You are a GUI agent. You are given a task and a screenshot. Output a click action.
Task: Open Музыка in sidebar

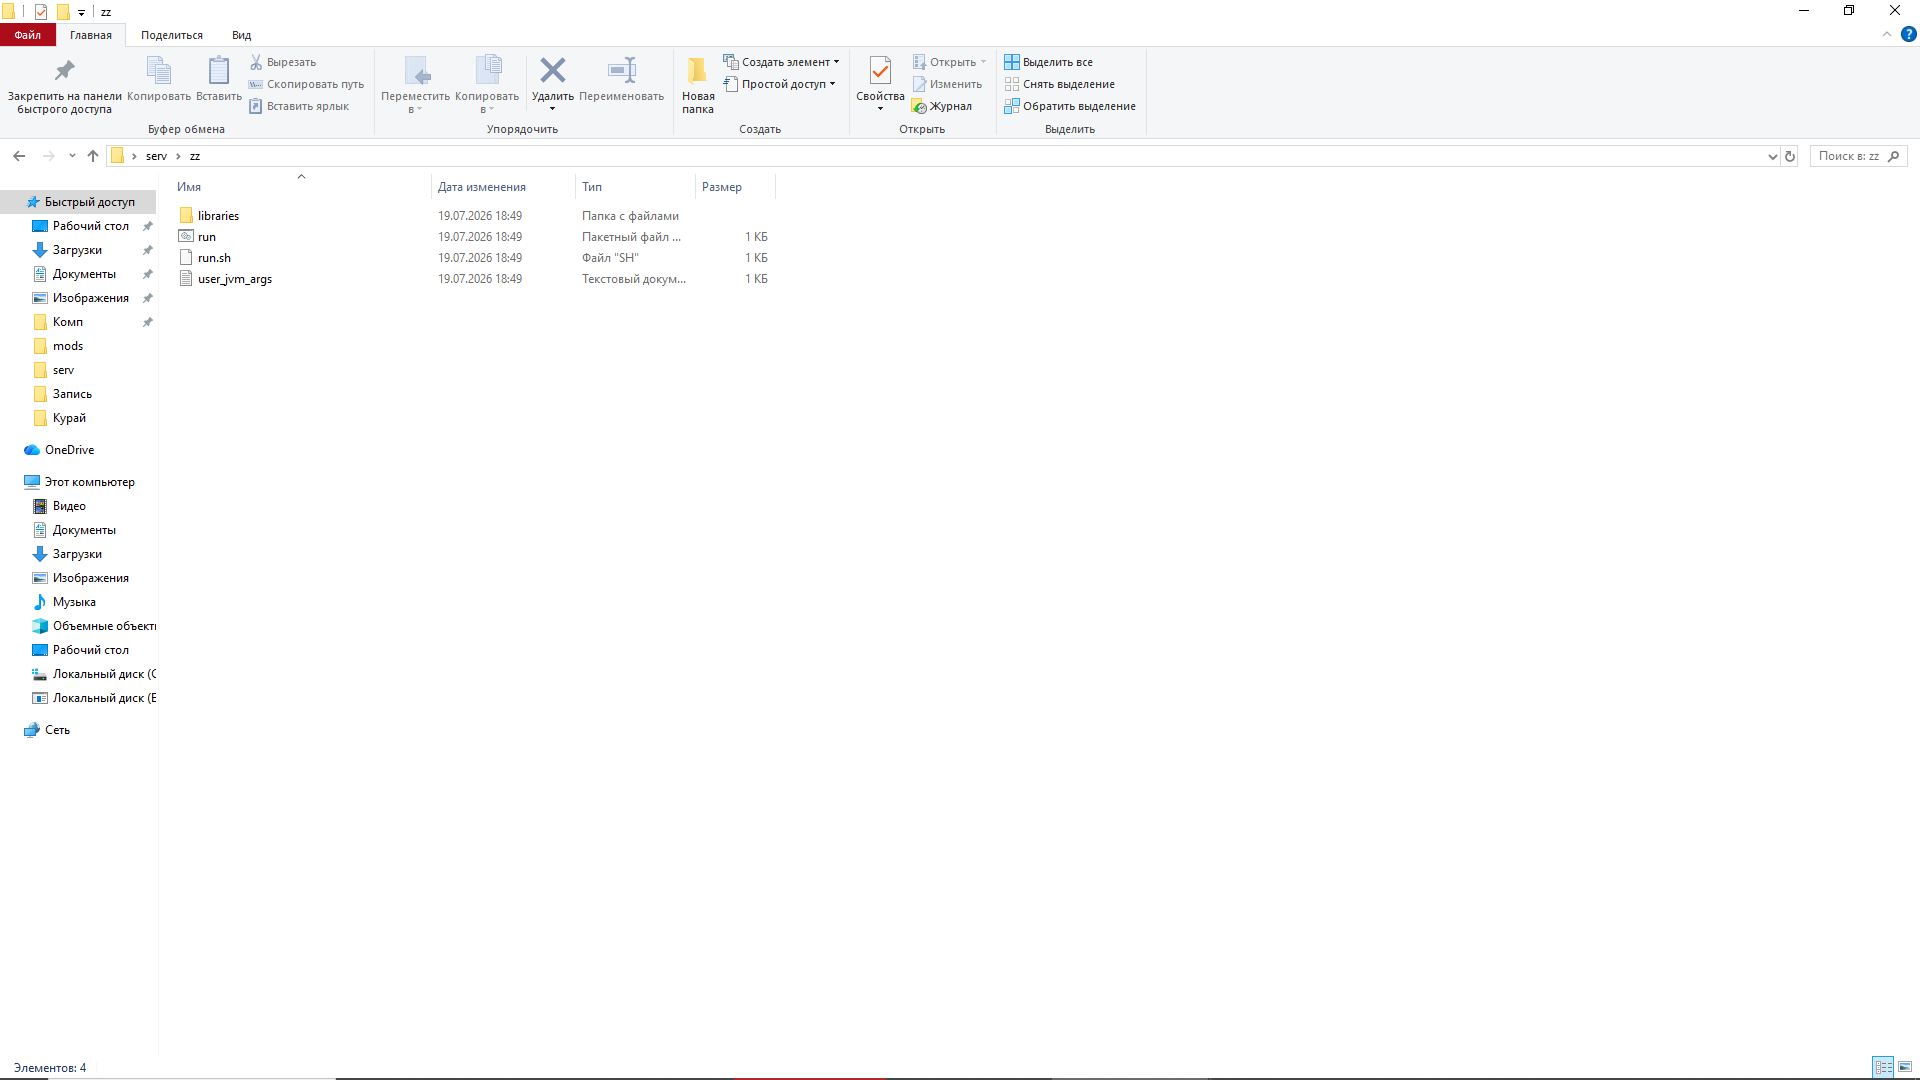pyautogui.click(x=74, y=602)
